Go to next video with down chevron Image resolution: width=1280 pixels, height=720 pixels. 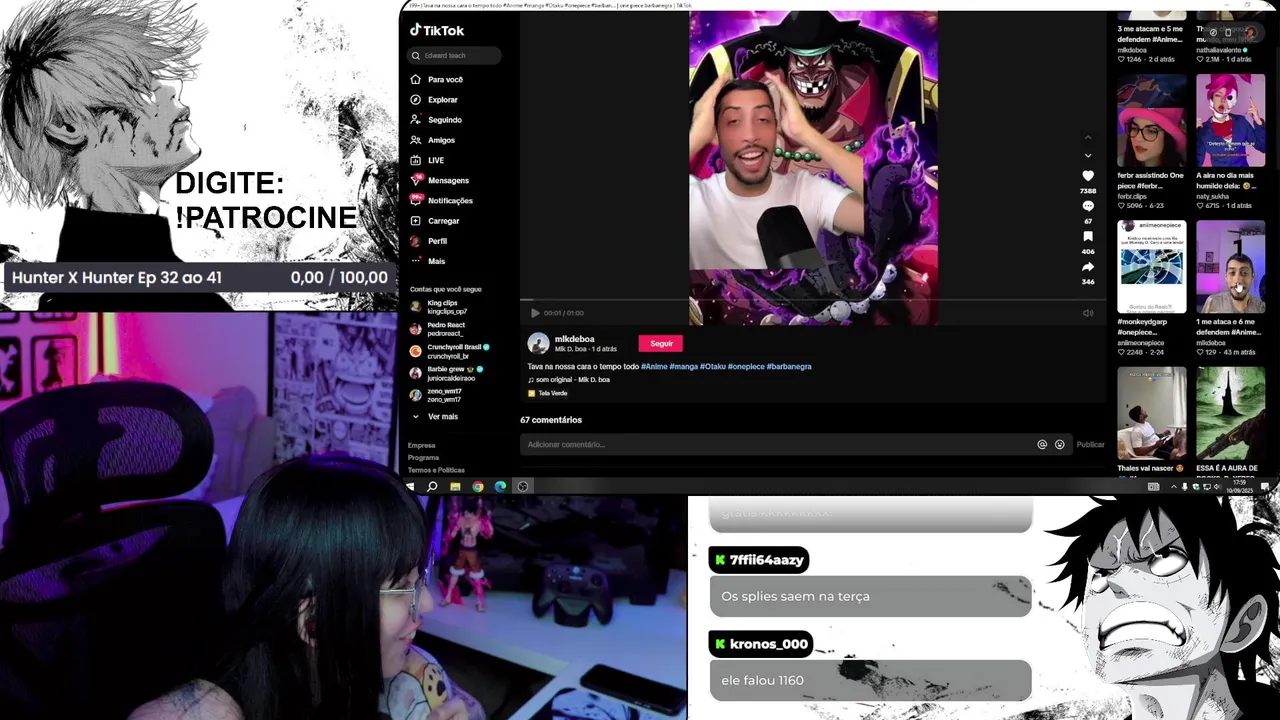[x=1088, y=156]
